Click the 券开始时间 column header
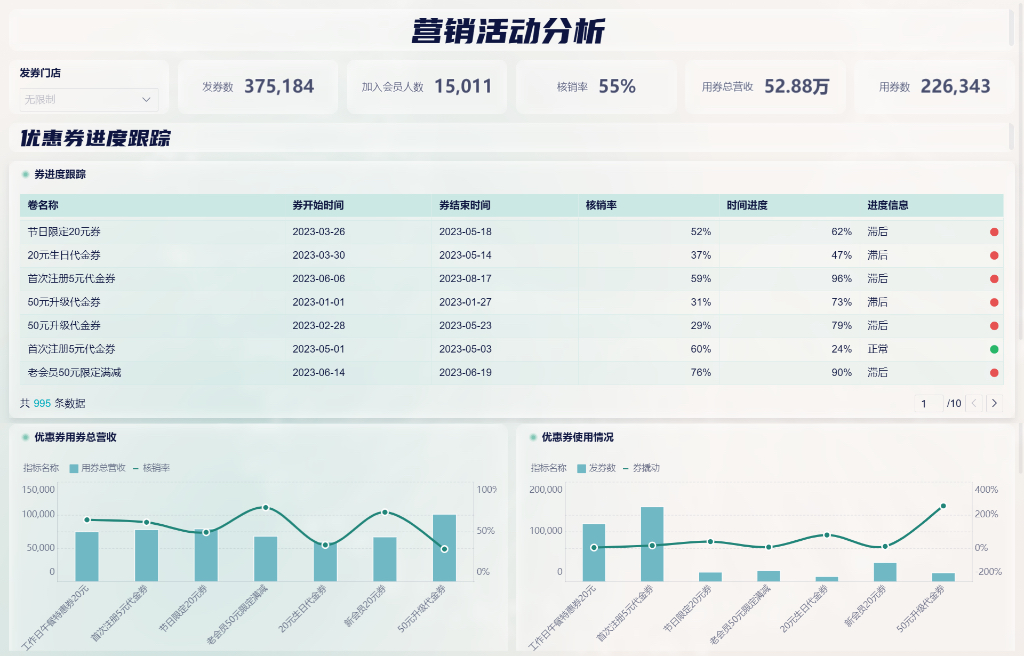 (x=318, y=205)
